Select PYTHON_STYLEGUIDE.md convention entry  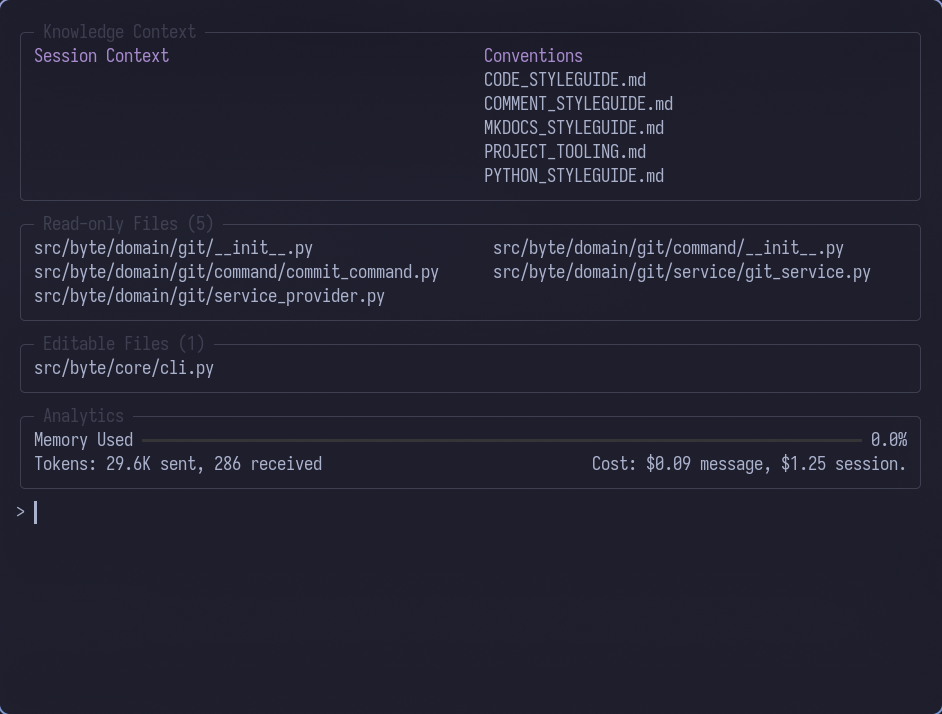[574, 175]
